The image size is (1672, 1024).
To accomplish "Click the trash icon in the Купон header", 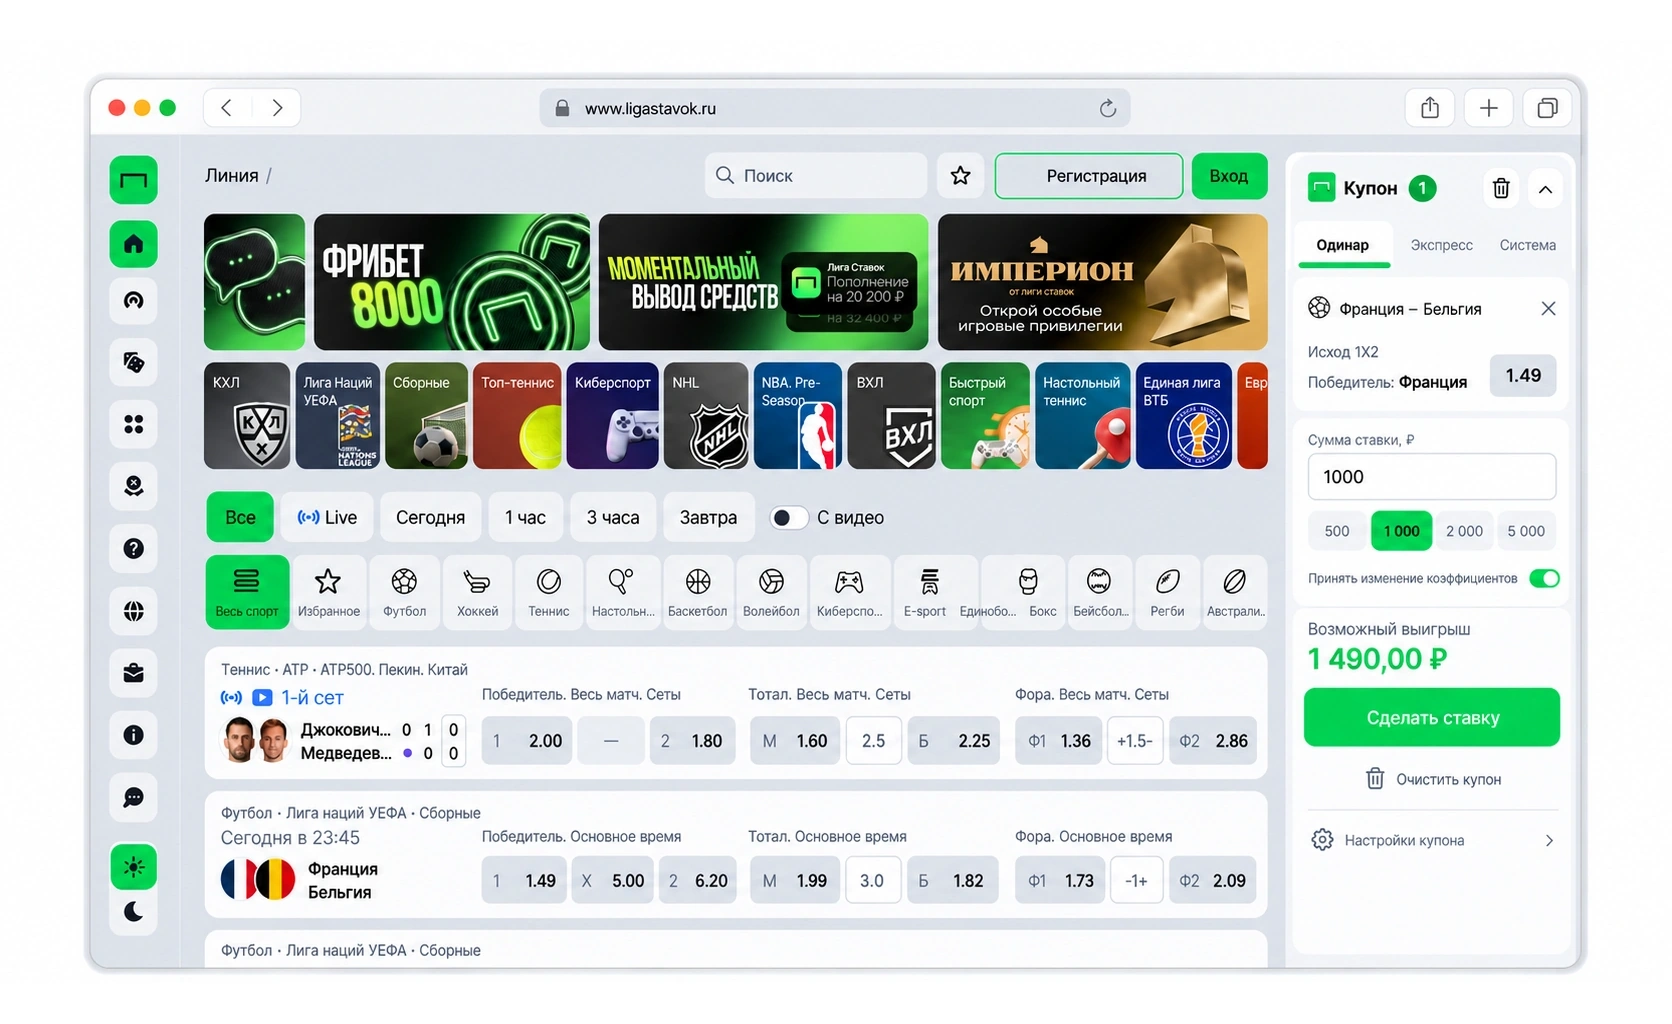I will click(x=1500, y=188).
